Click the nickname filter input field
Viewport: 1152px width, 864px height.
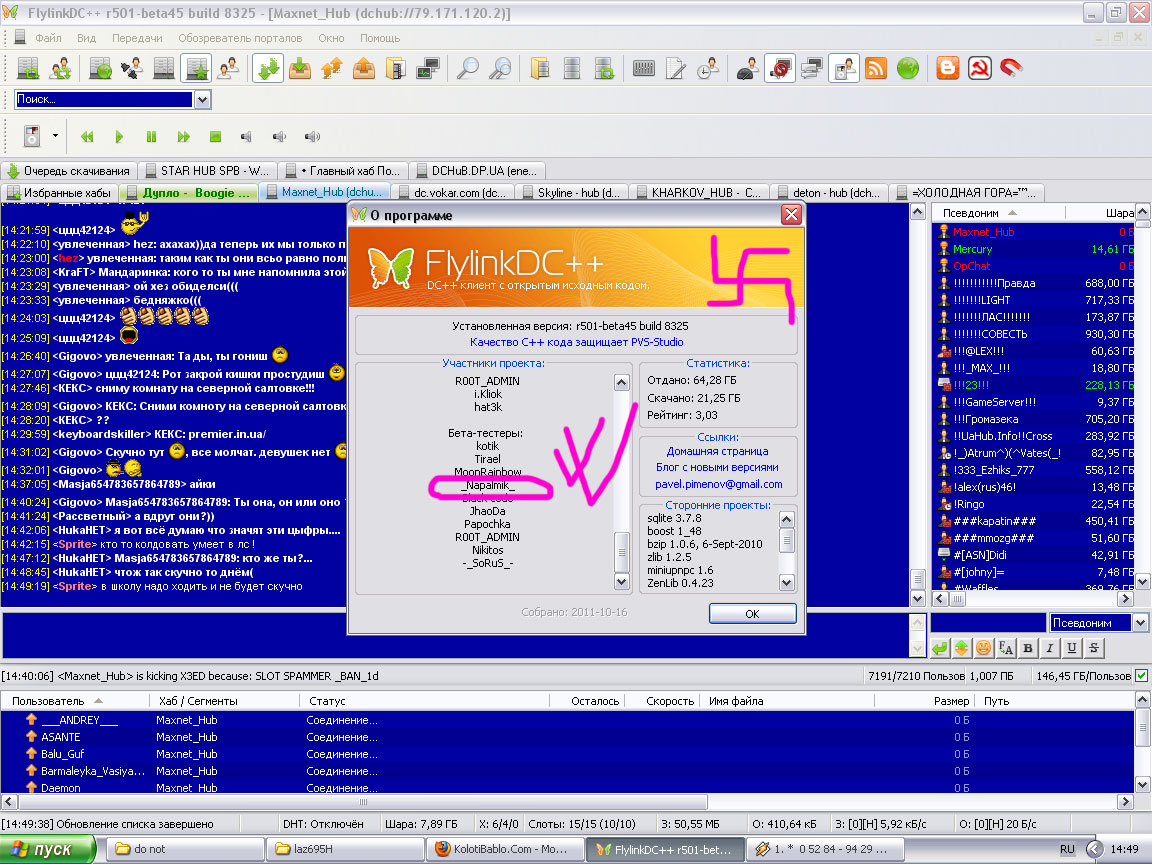coord(988,623)
